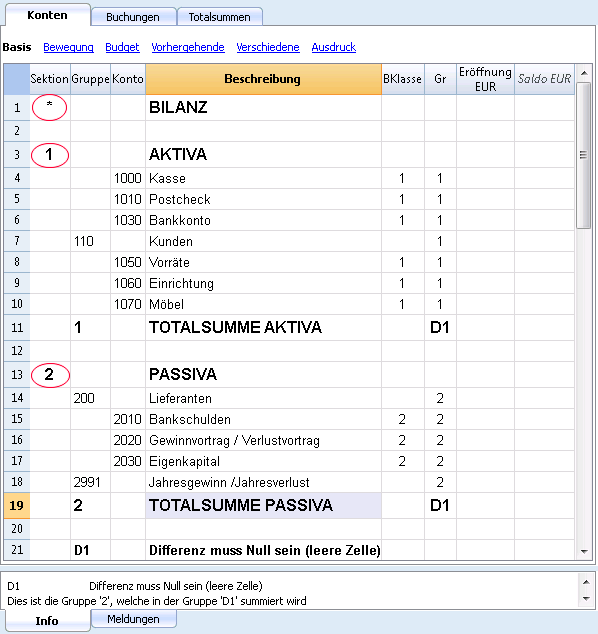Click the Eröffnung EUR column header
The width and height of the screenshot is (598, 634).
click(485, 79)
